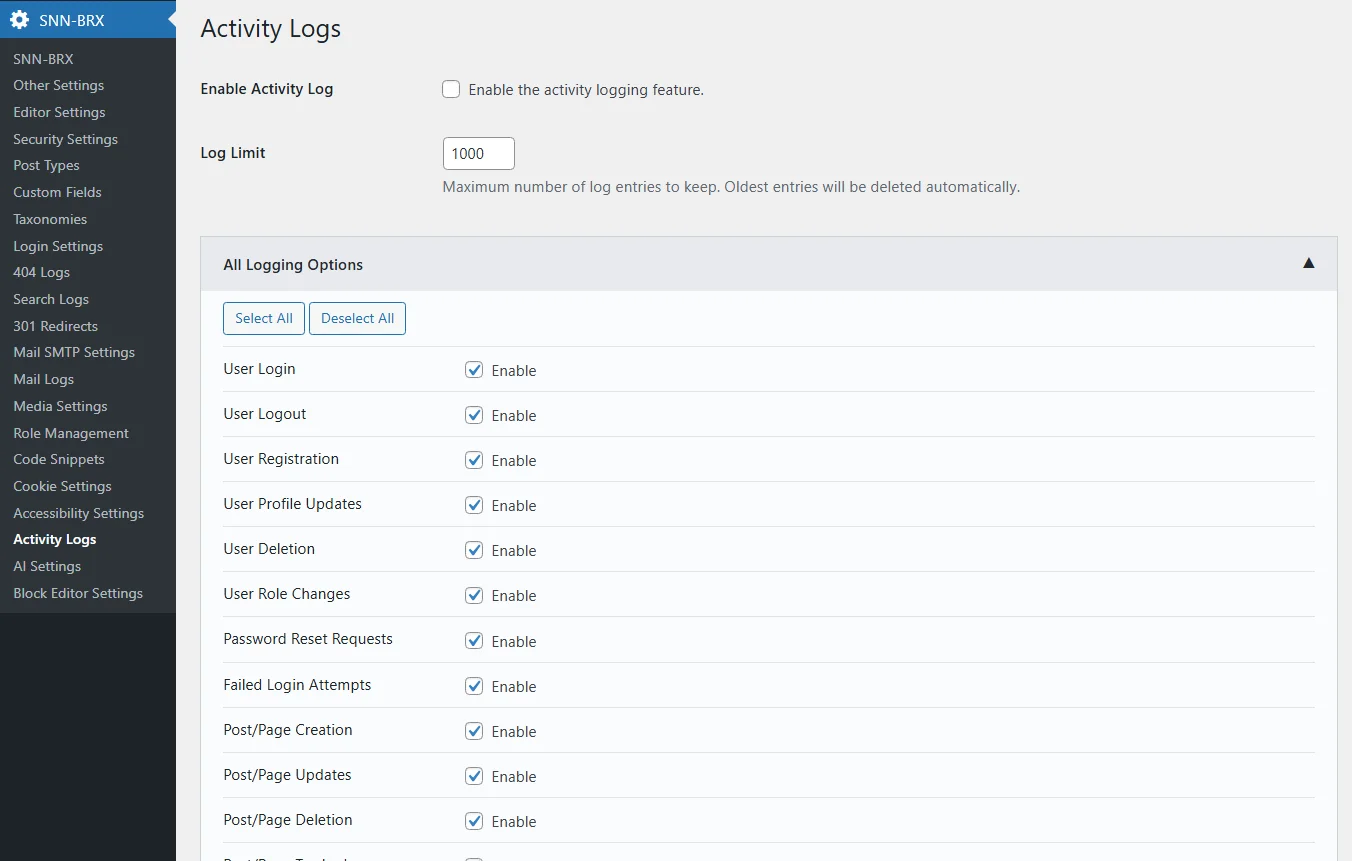The height and width of the screenshot is (861, 1352).
Task: Click the SNN-BRX gear icon
Action: pyautogui.click(x=19, y=20)
